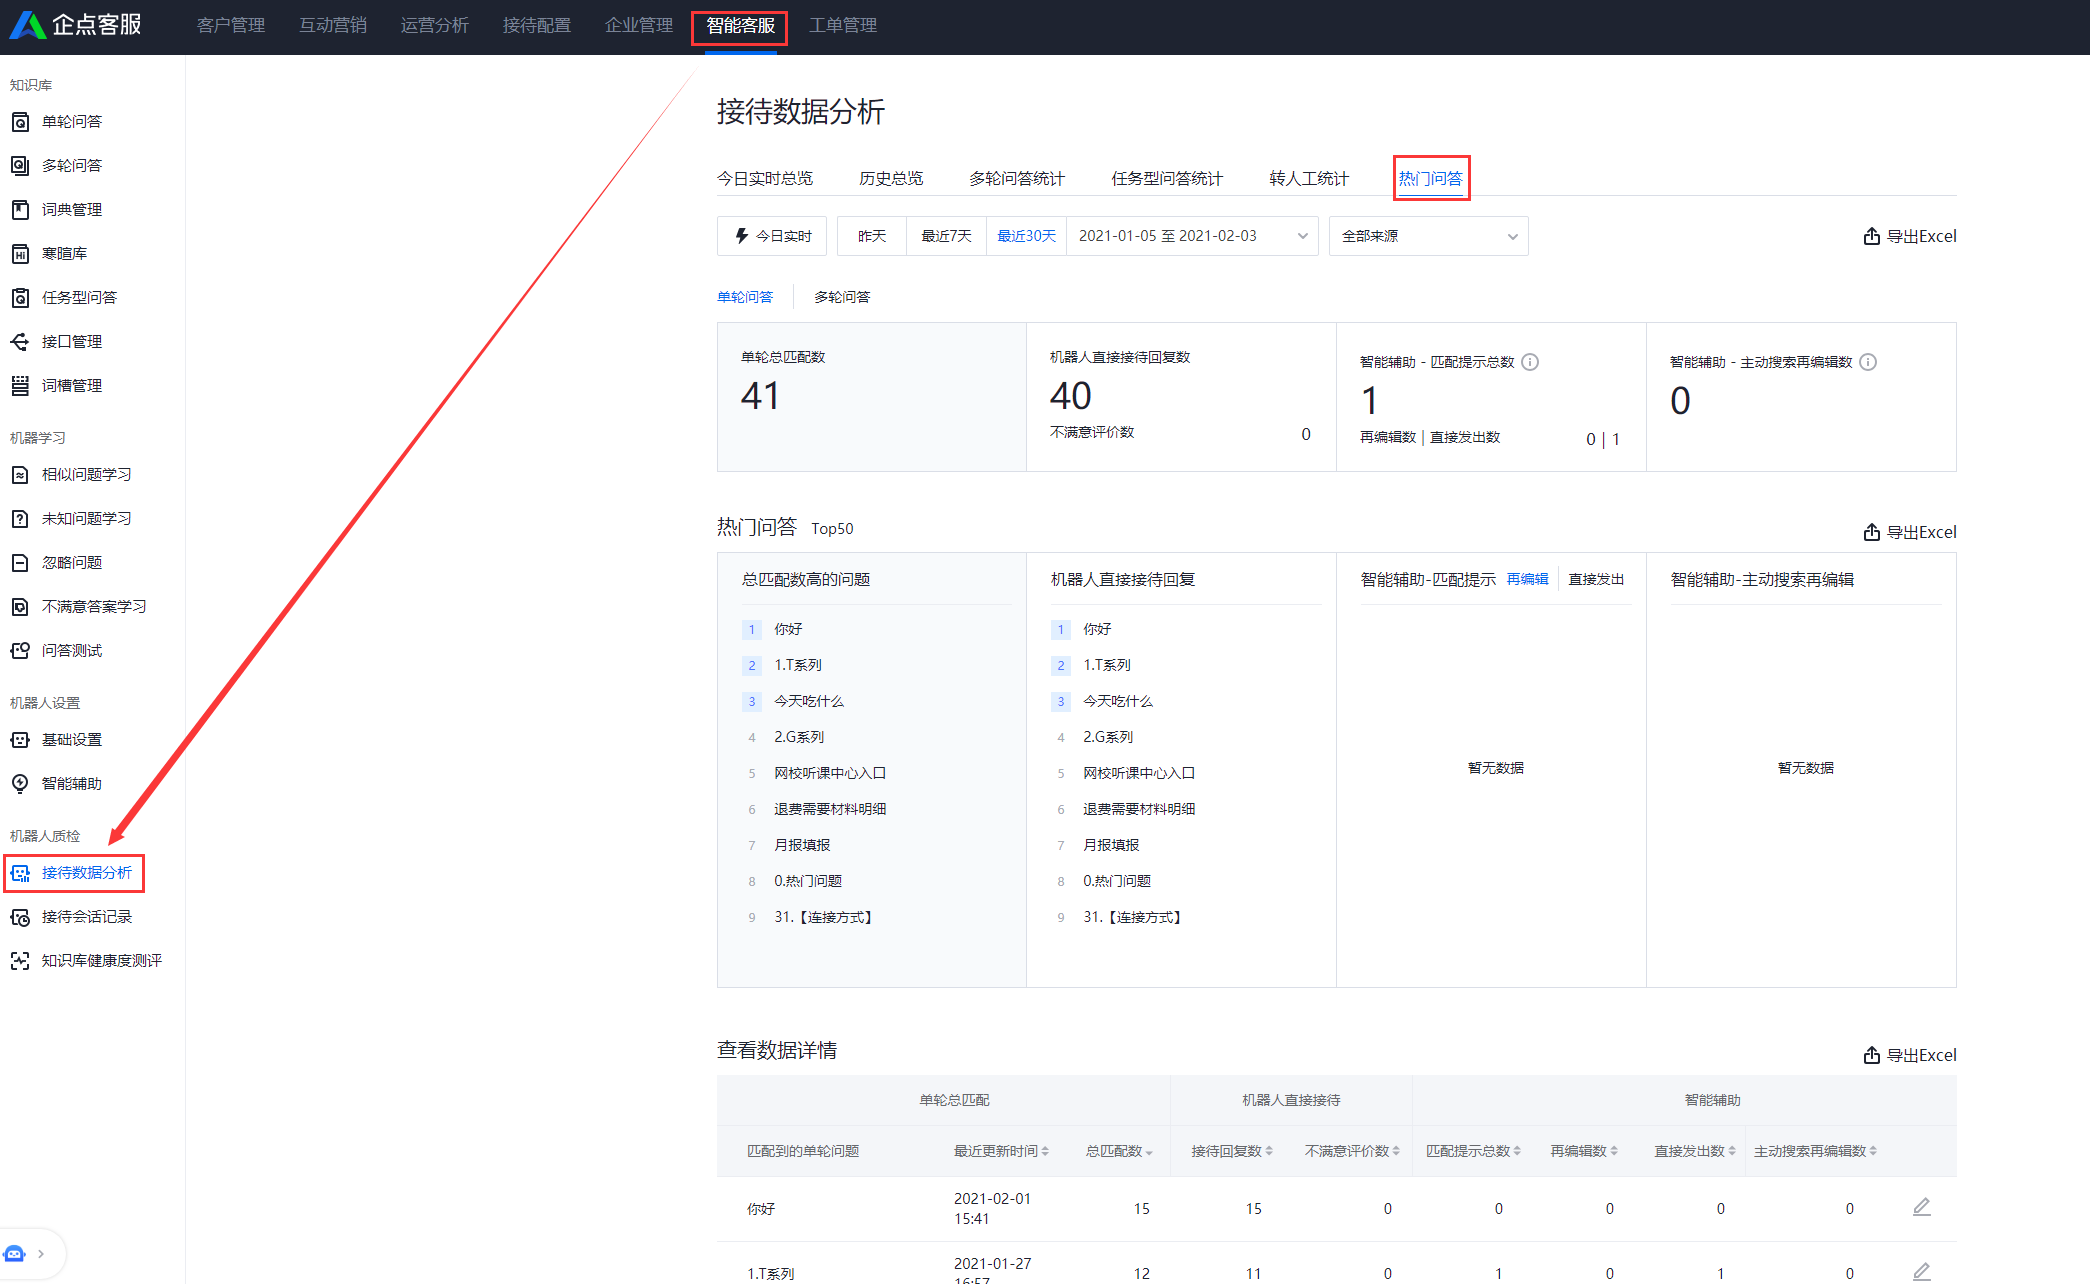Select the 昨天 time filter
The width and height of the screenshot is (2090, 1284).
872,236
